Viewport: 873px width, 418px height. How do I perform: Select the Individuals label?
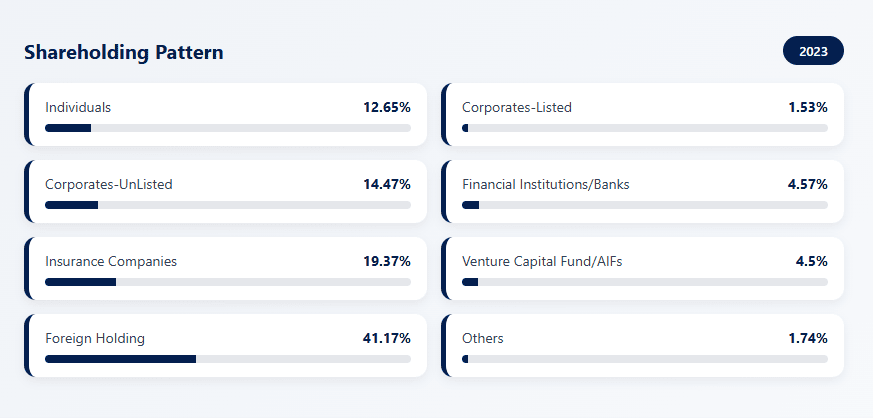click(78, 107)
